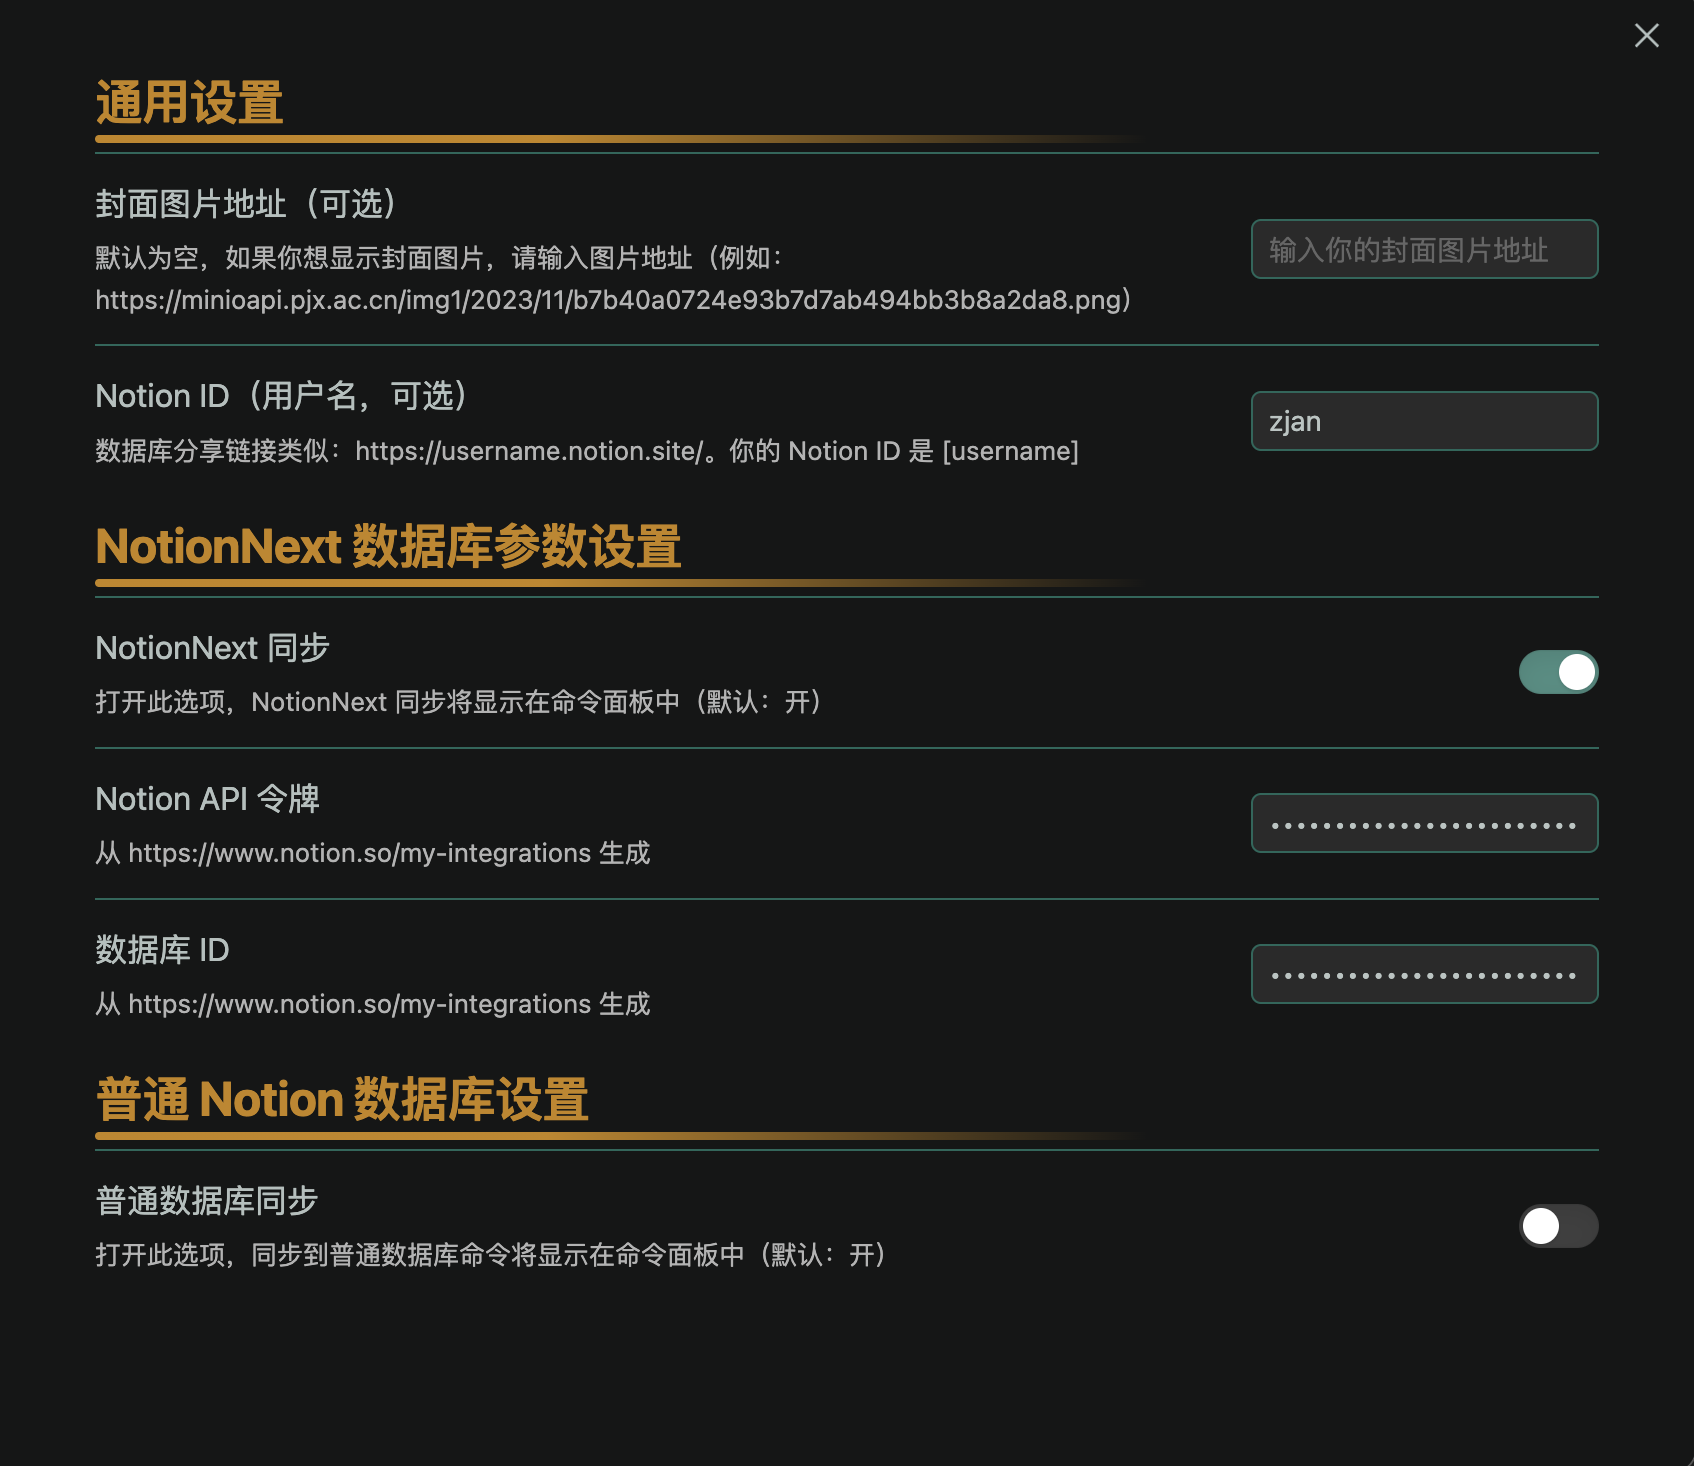Click the NotionNext 数据库参数设置 heading
This screenshot has width=1694, height=1466.
click(388, 547)
